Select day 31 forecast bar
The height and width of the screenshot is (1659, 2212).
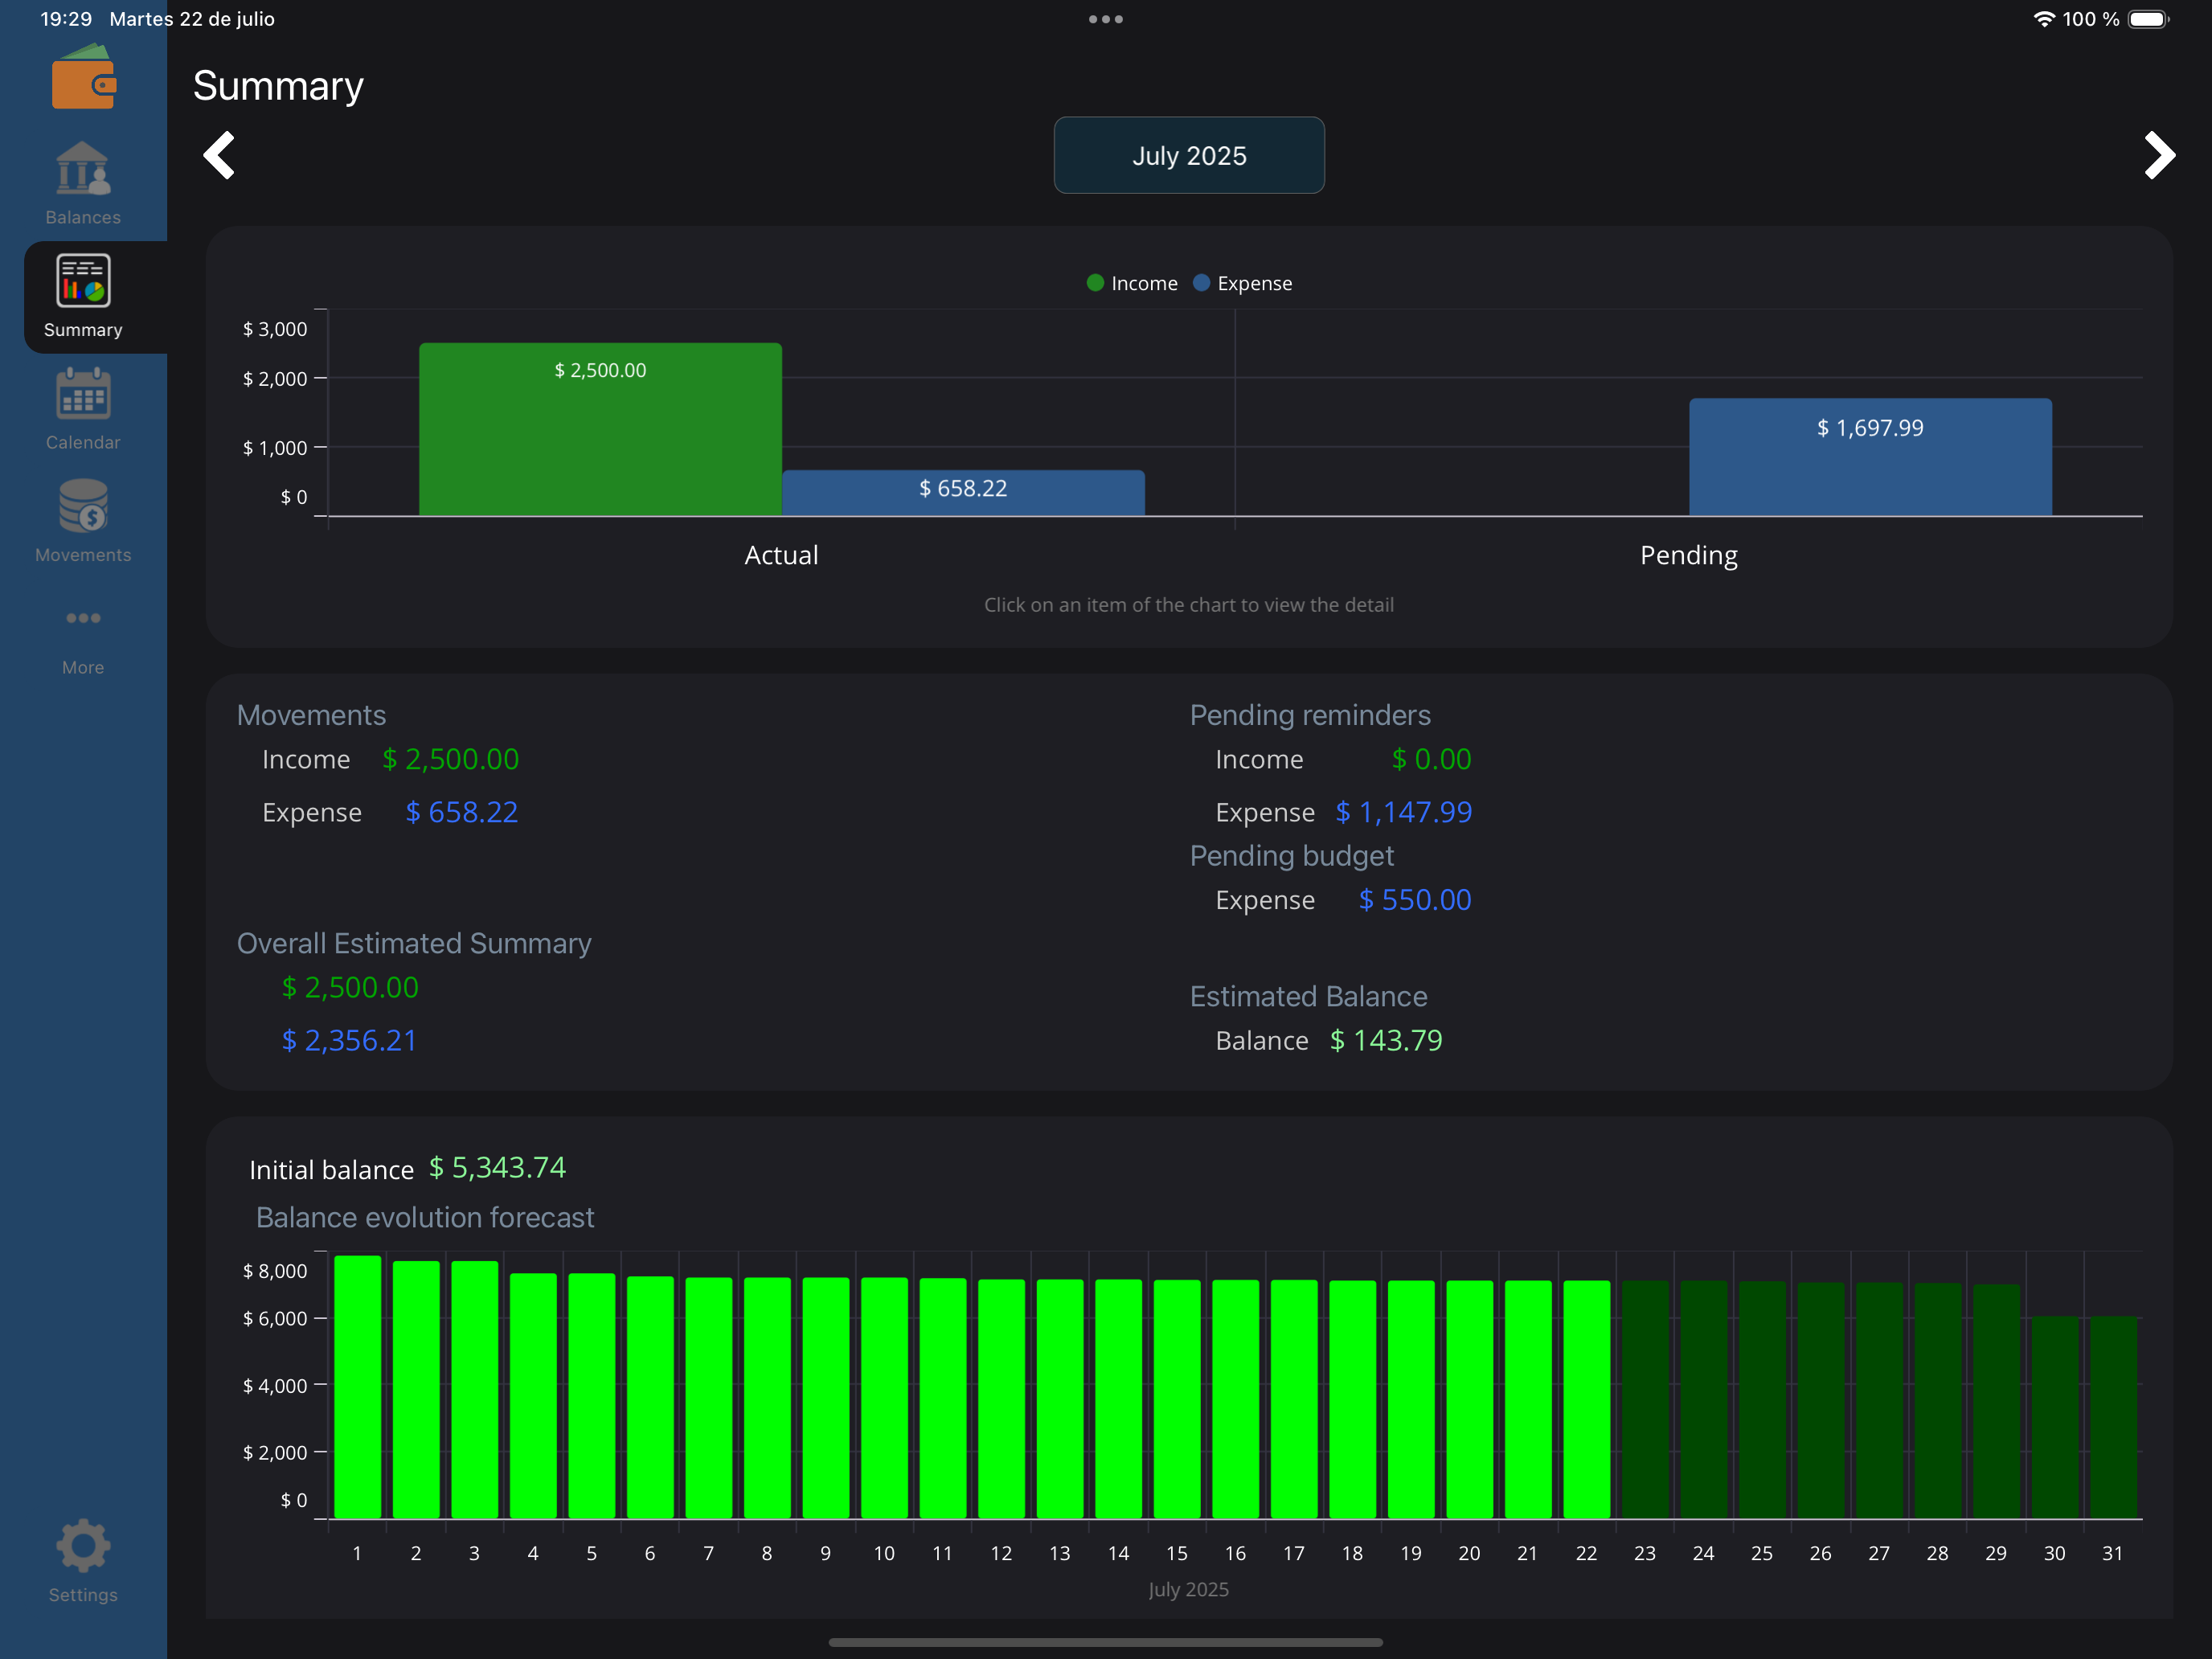point(2113,1417)
